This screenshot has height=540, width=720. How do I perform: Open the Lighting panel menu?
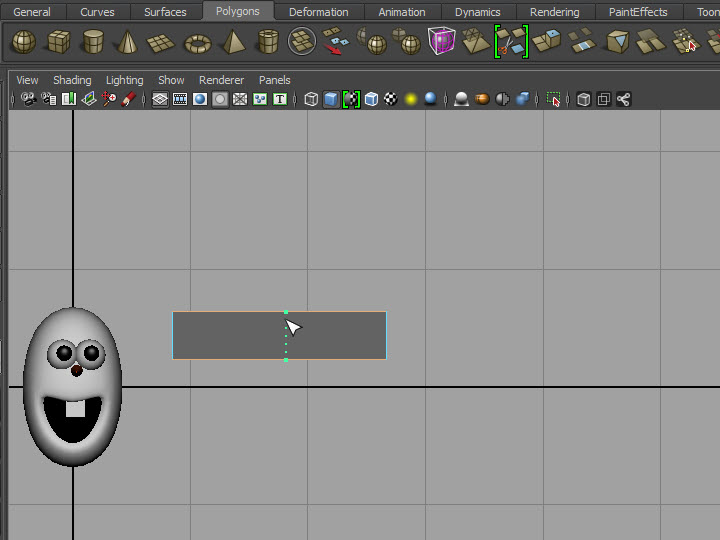[124, 80]
